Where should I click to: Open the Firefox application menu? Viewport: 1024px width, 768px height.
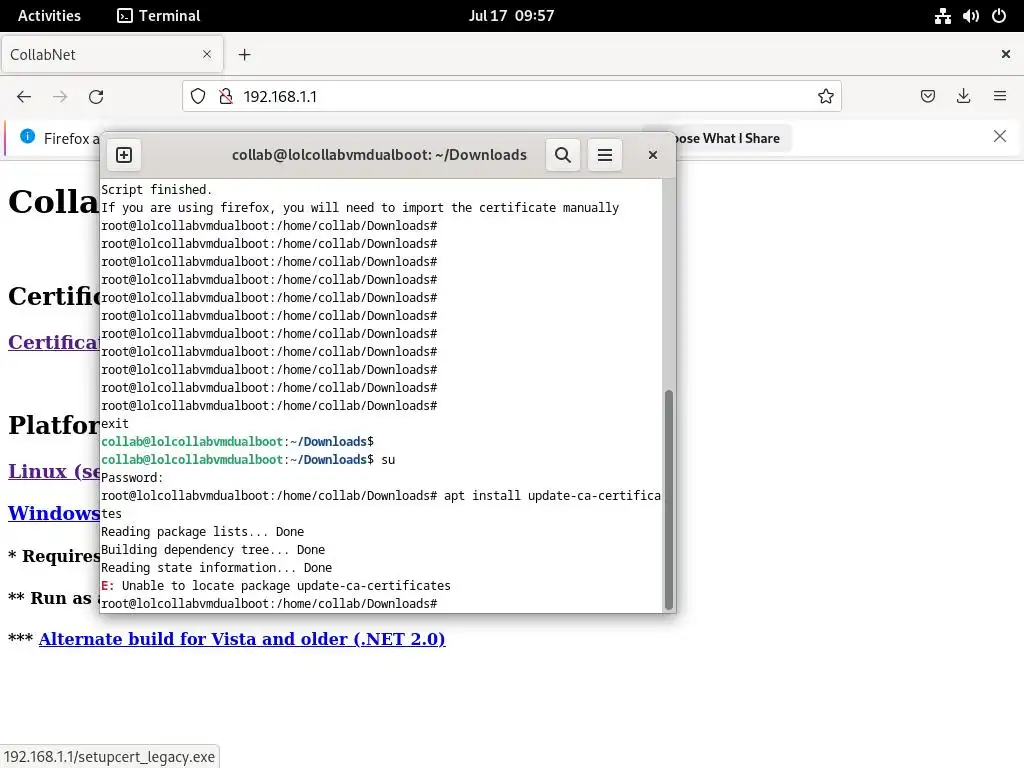[x=1000, y=97]
